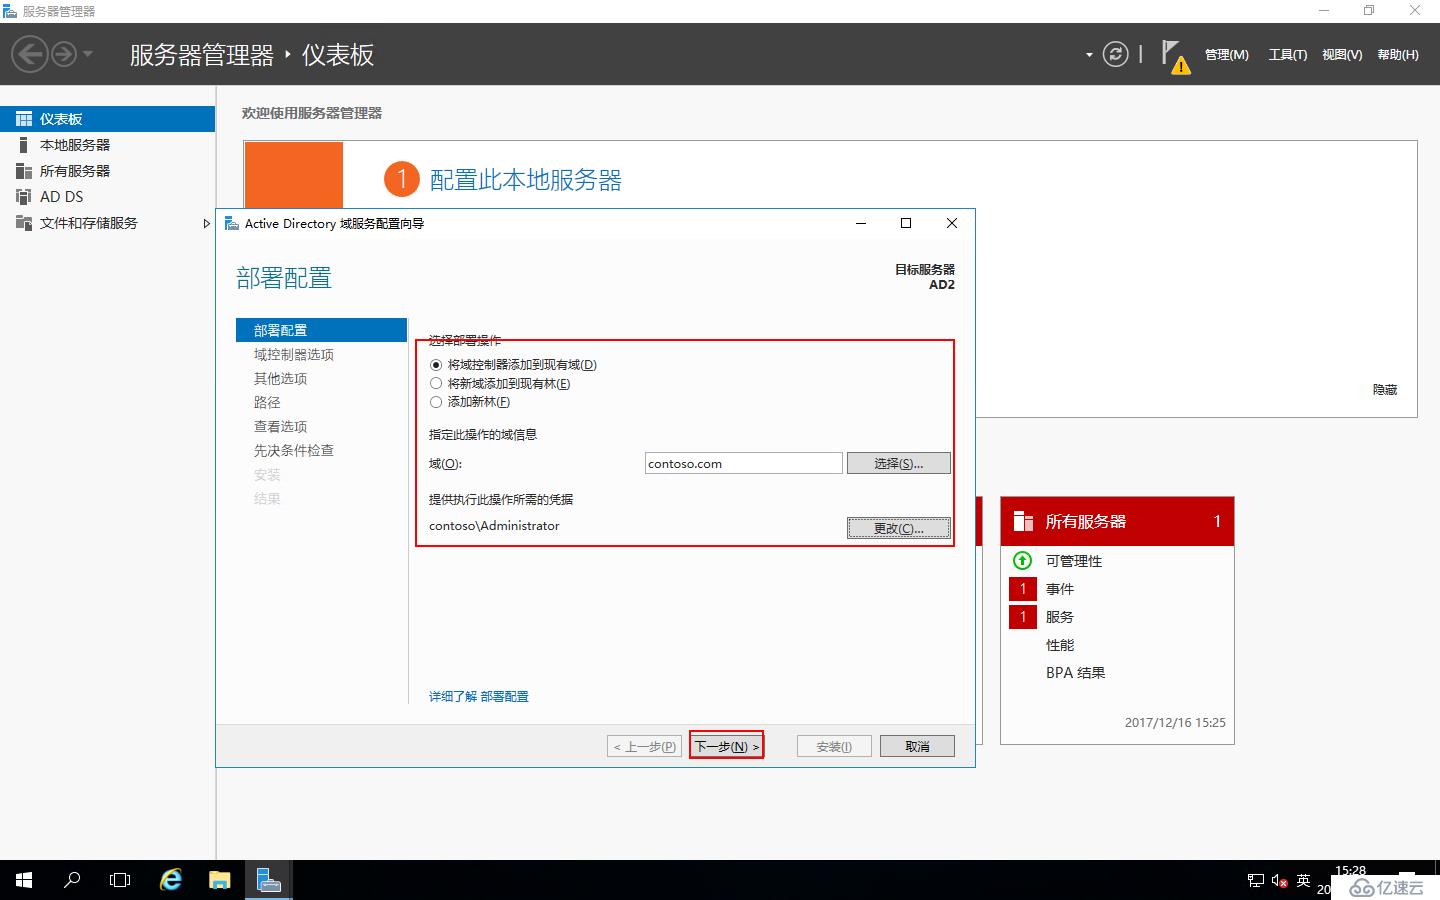Click the 选择(S)... button
Viewport: 1440px width, 900px height.
898,463
